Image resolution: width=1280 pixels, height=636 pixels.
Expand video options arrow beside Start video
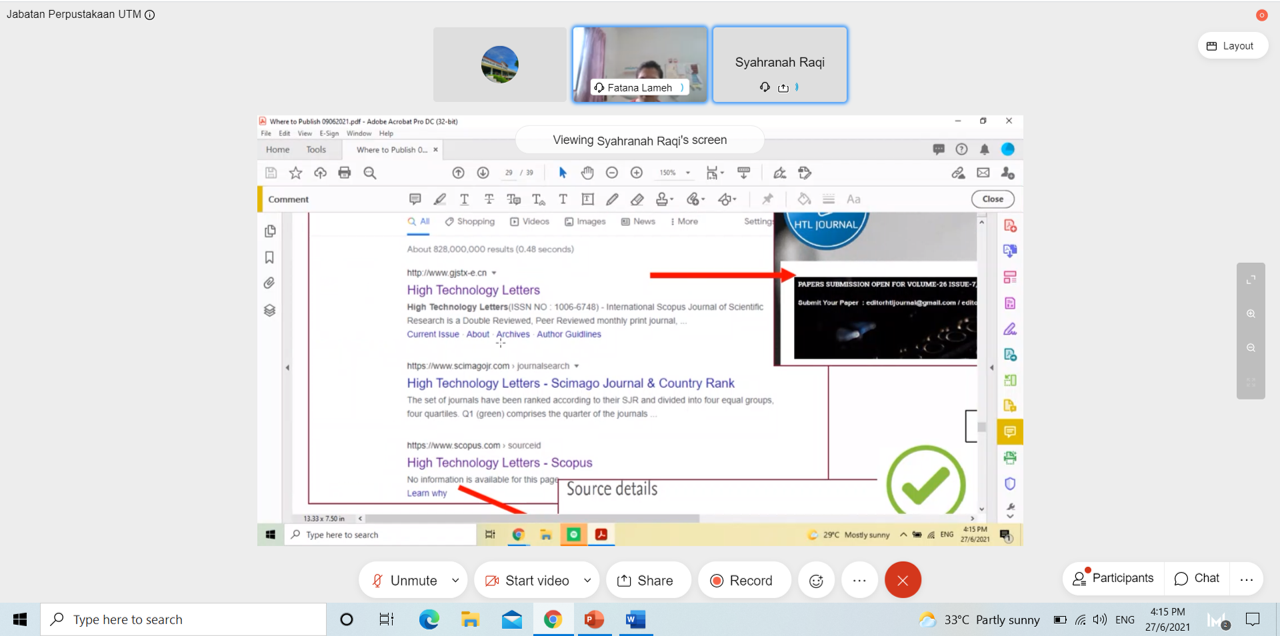pyautogui.click(x=587, y=580)
